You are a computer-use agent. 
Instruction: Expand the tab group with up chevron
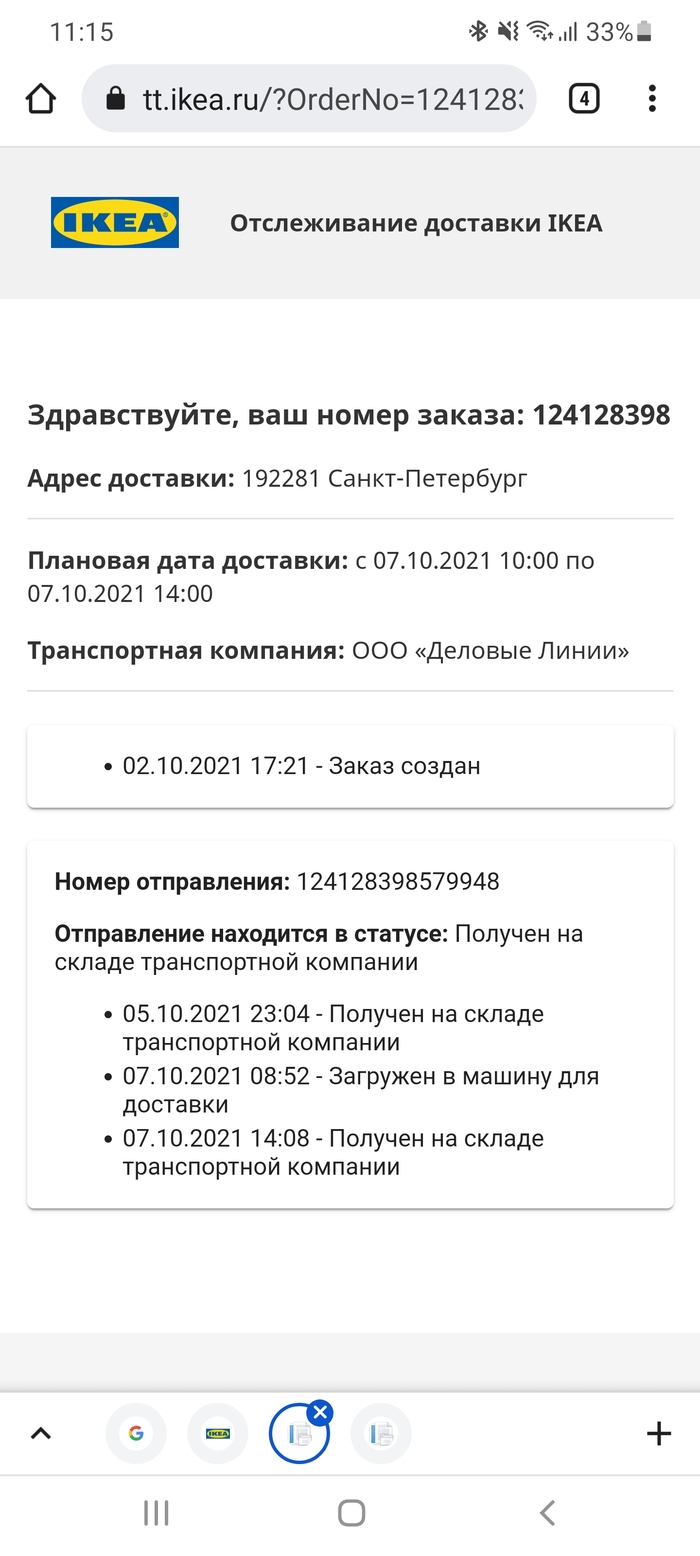click(40, 1434)
